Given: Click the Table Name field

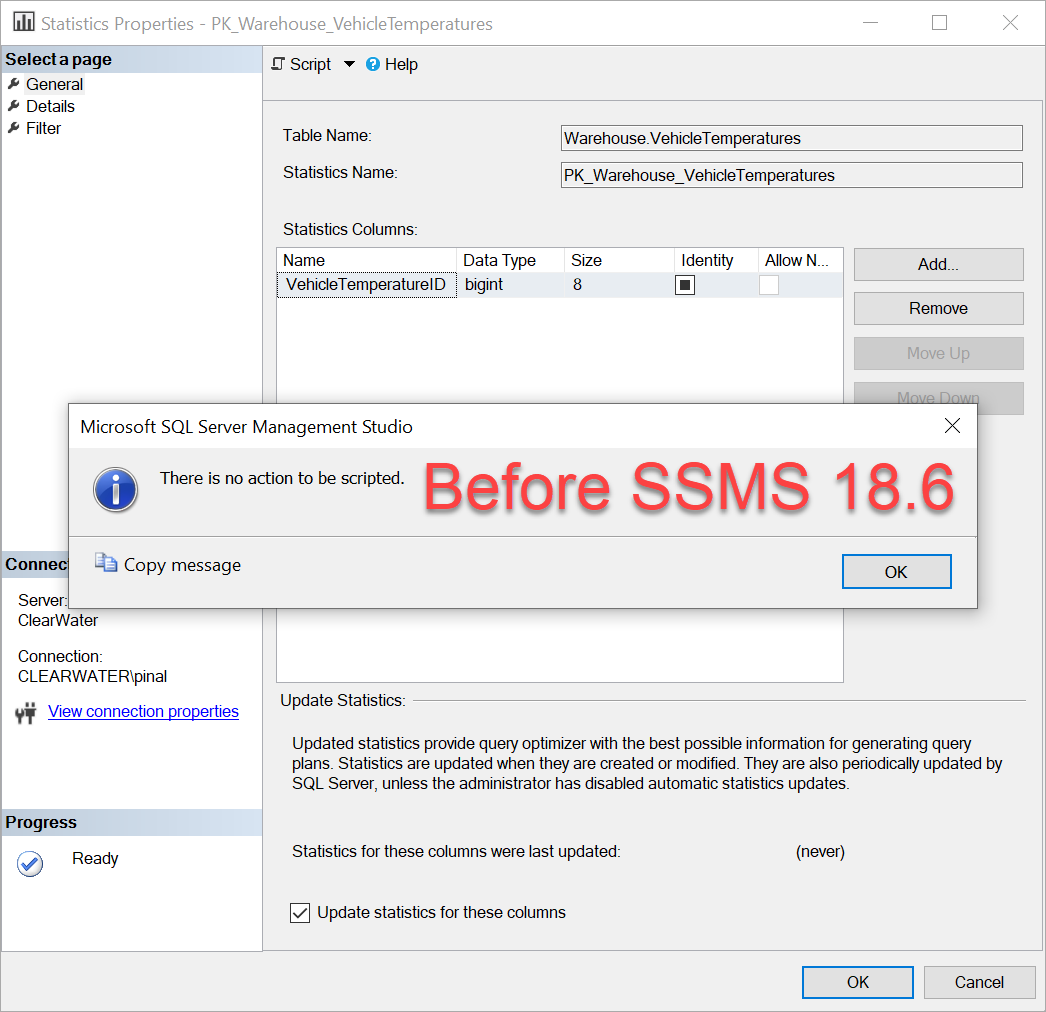Looking at the screenshot, I should coord(791,138).
